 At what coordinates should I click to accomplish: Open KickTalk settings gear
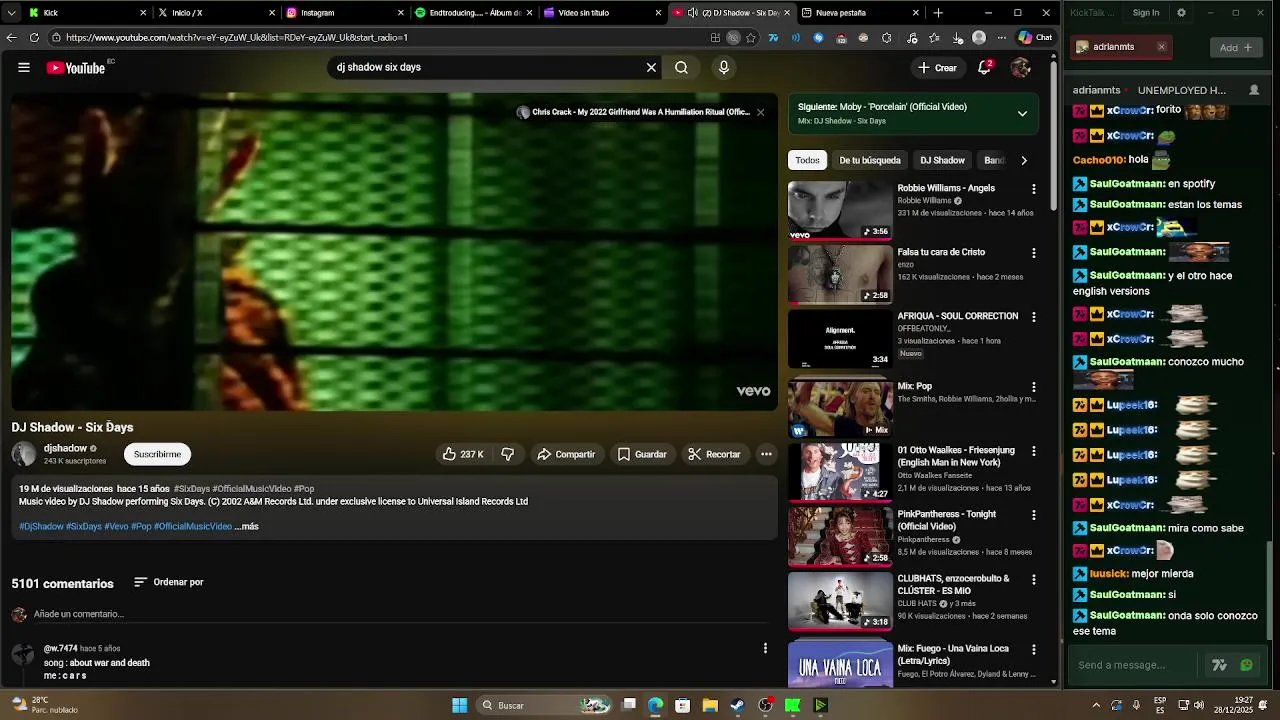1181,13
